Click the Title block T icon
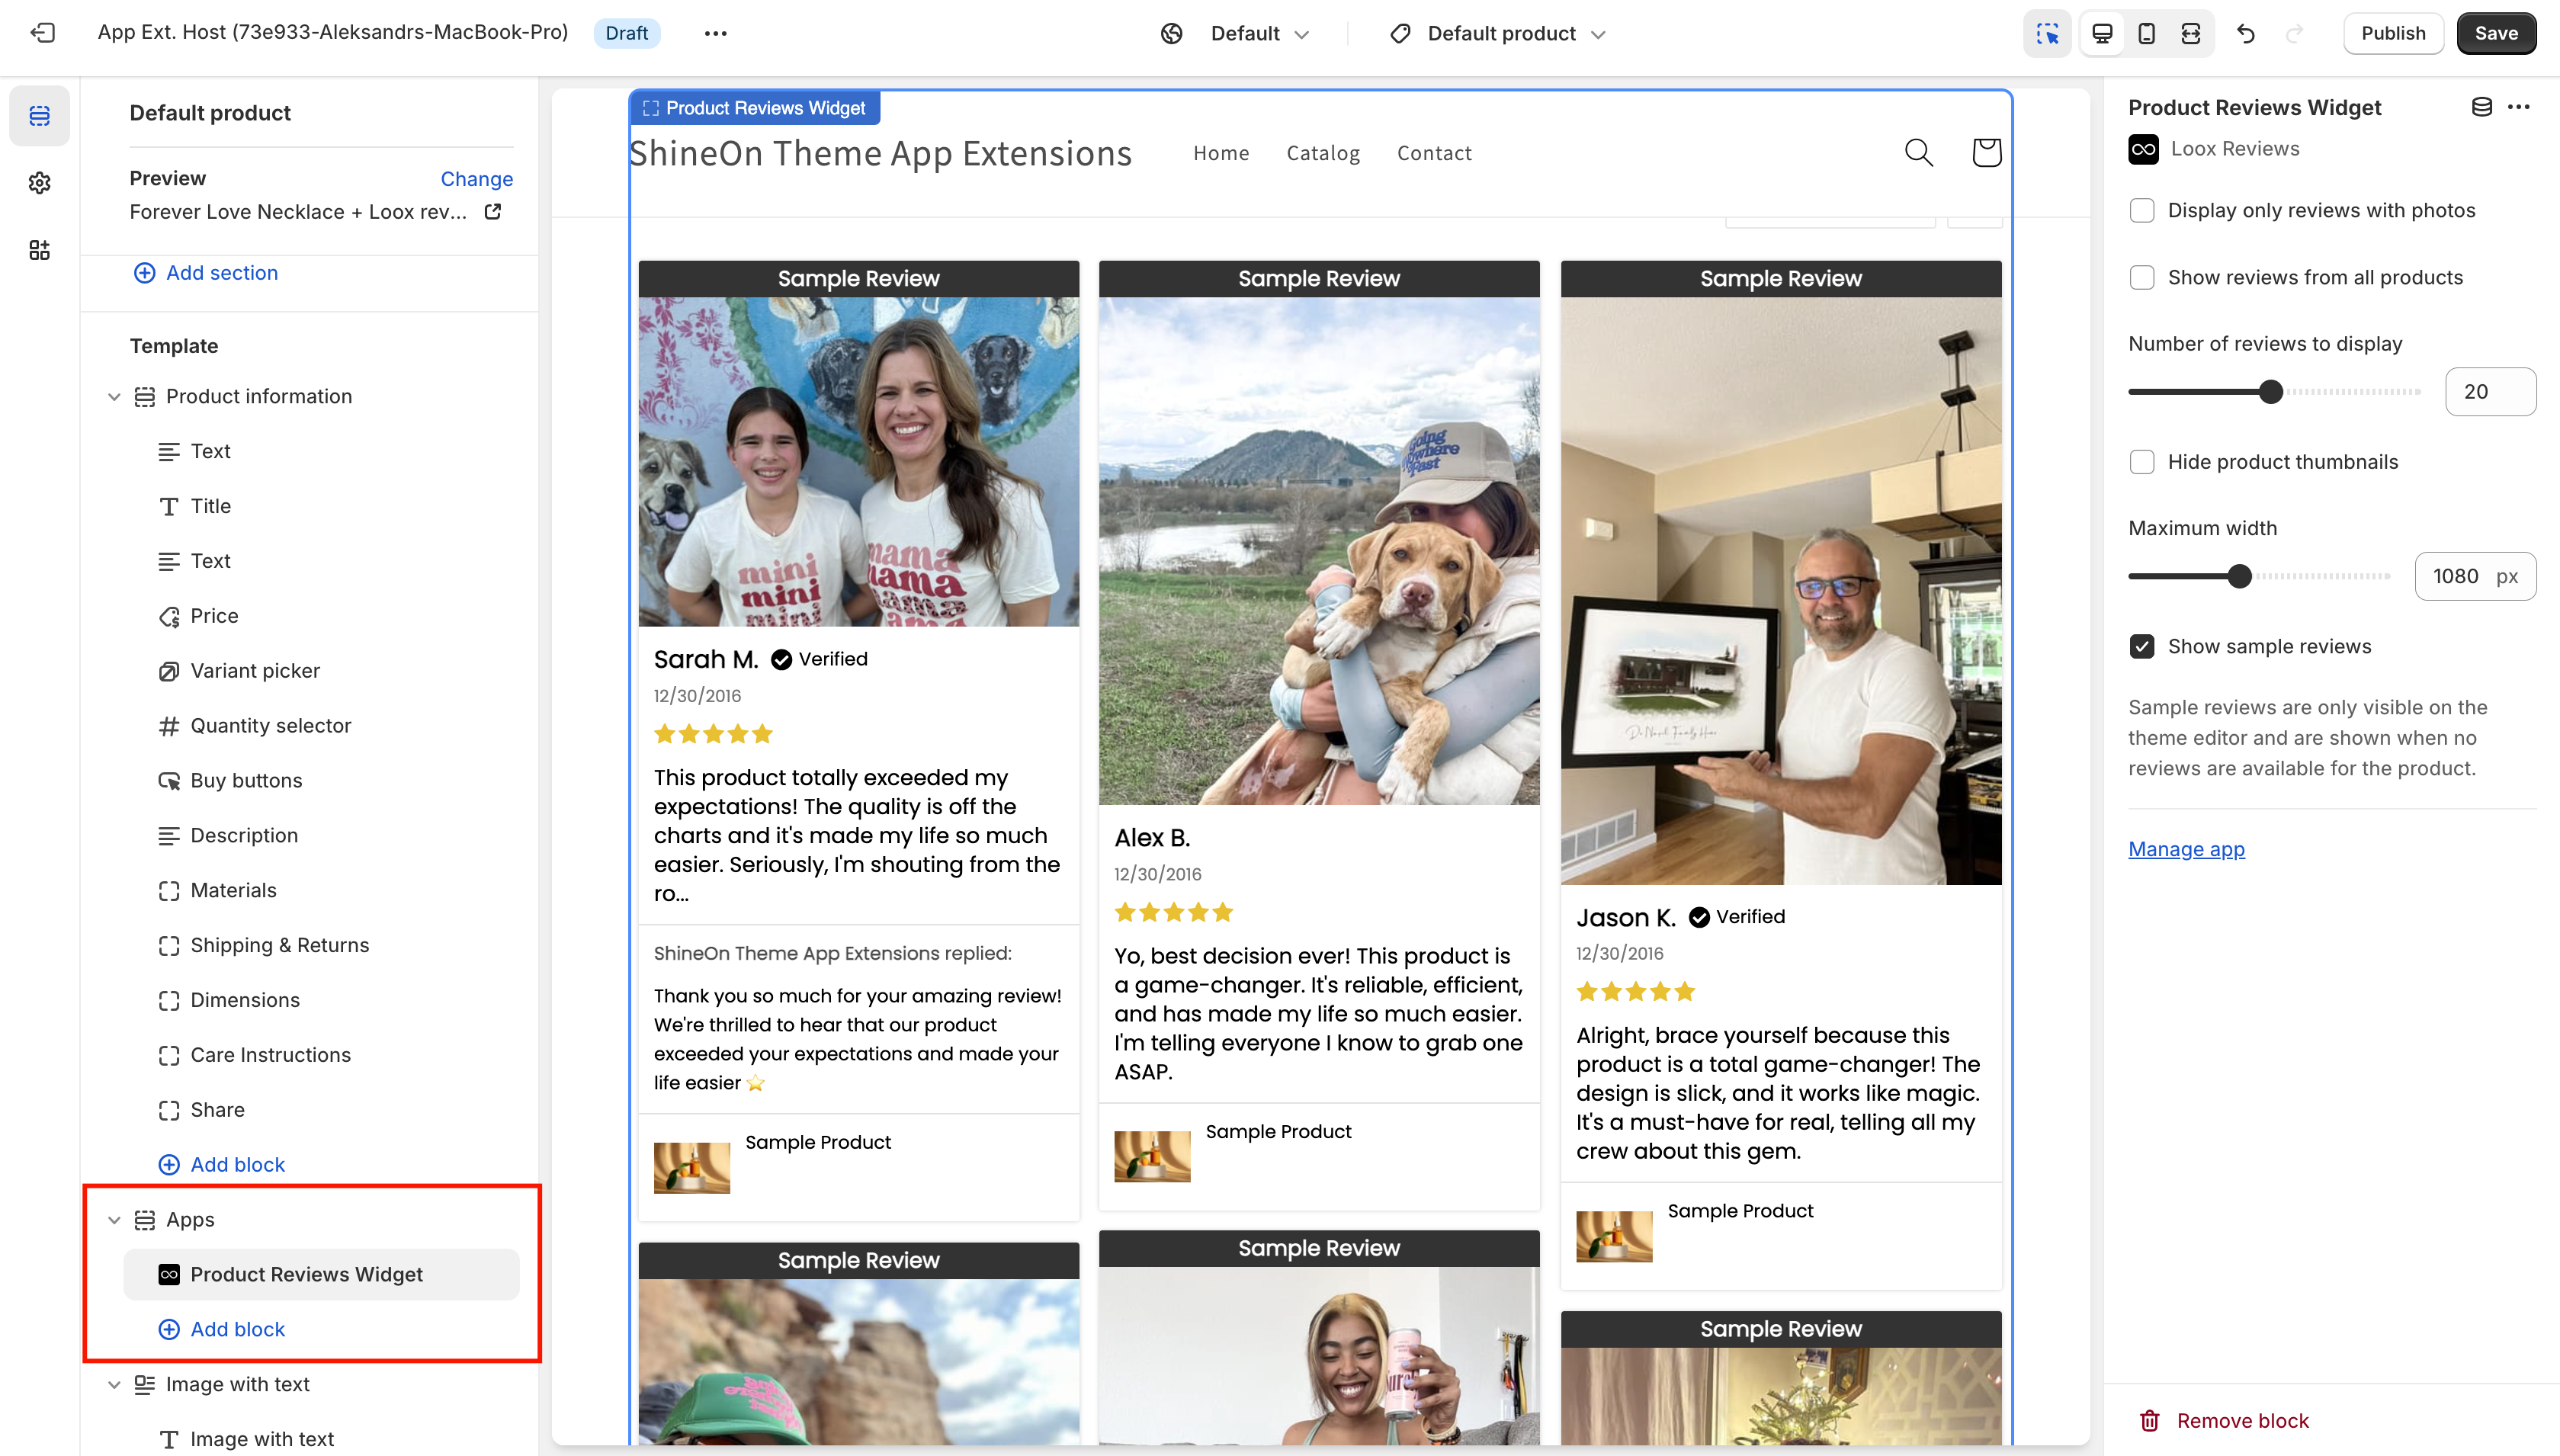The width and height of the screenshot is (2560, 1456). (x=169, y=506)
